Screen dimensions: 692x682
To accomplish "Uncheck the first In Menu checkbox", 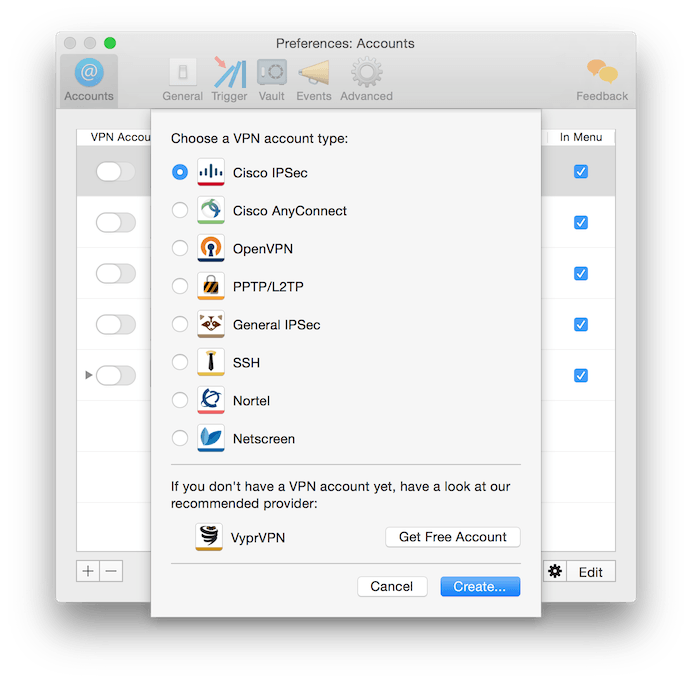I will [x=581, y=172].
